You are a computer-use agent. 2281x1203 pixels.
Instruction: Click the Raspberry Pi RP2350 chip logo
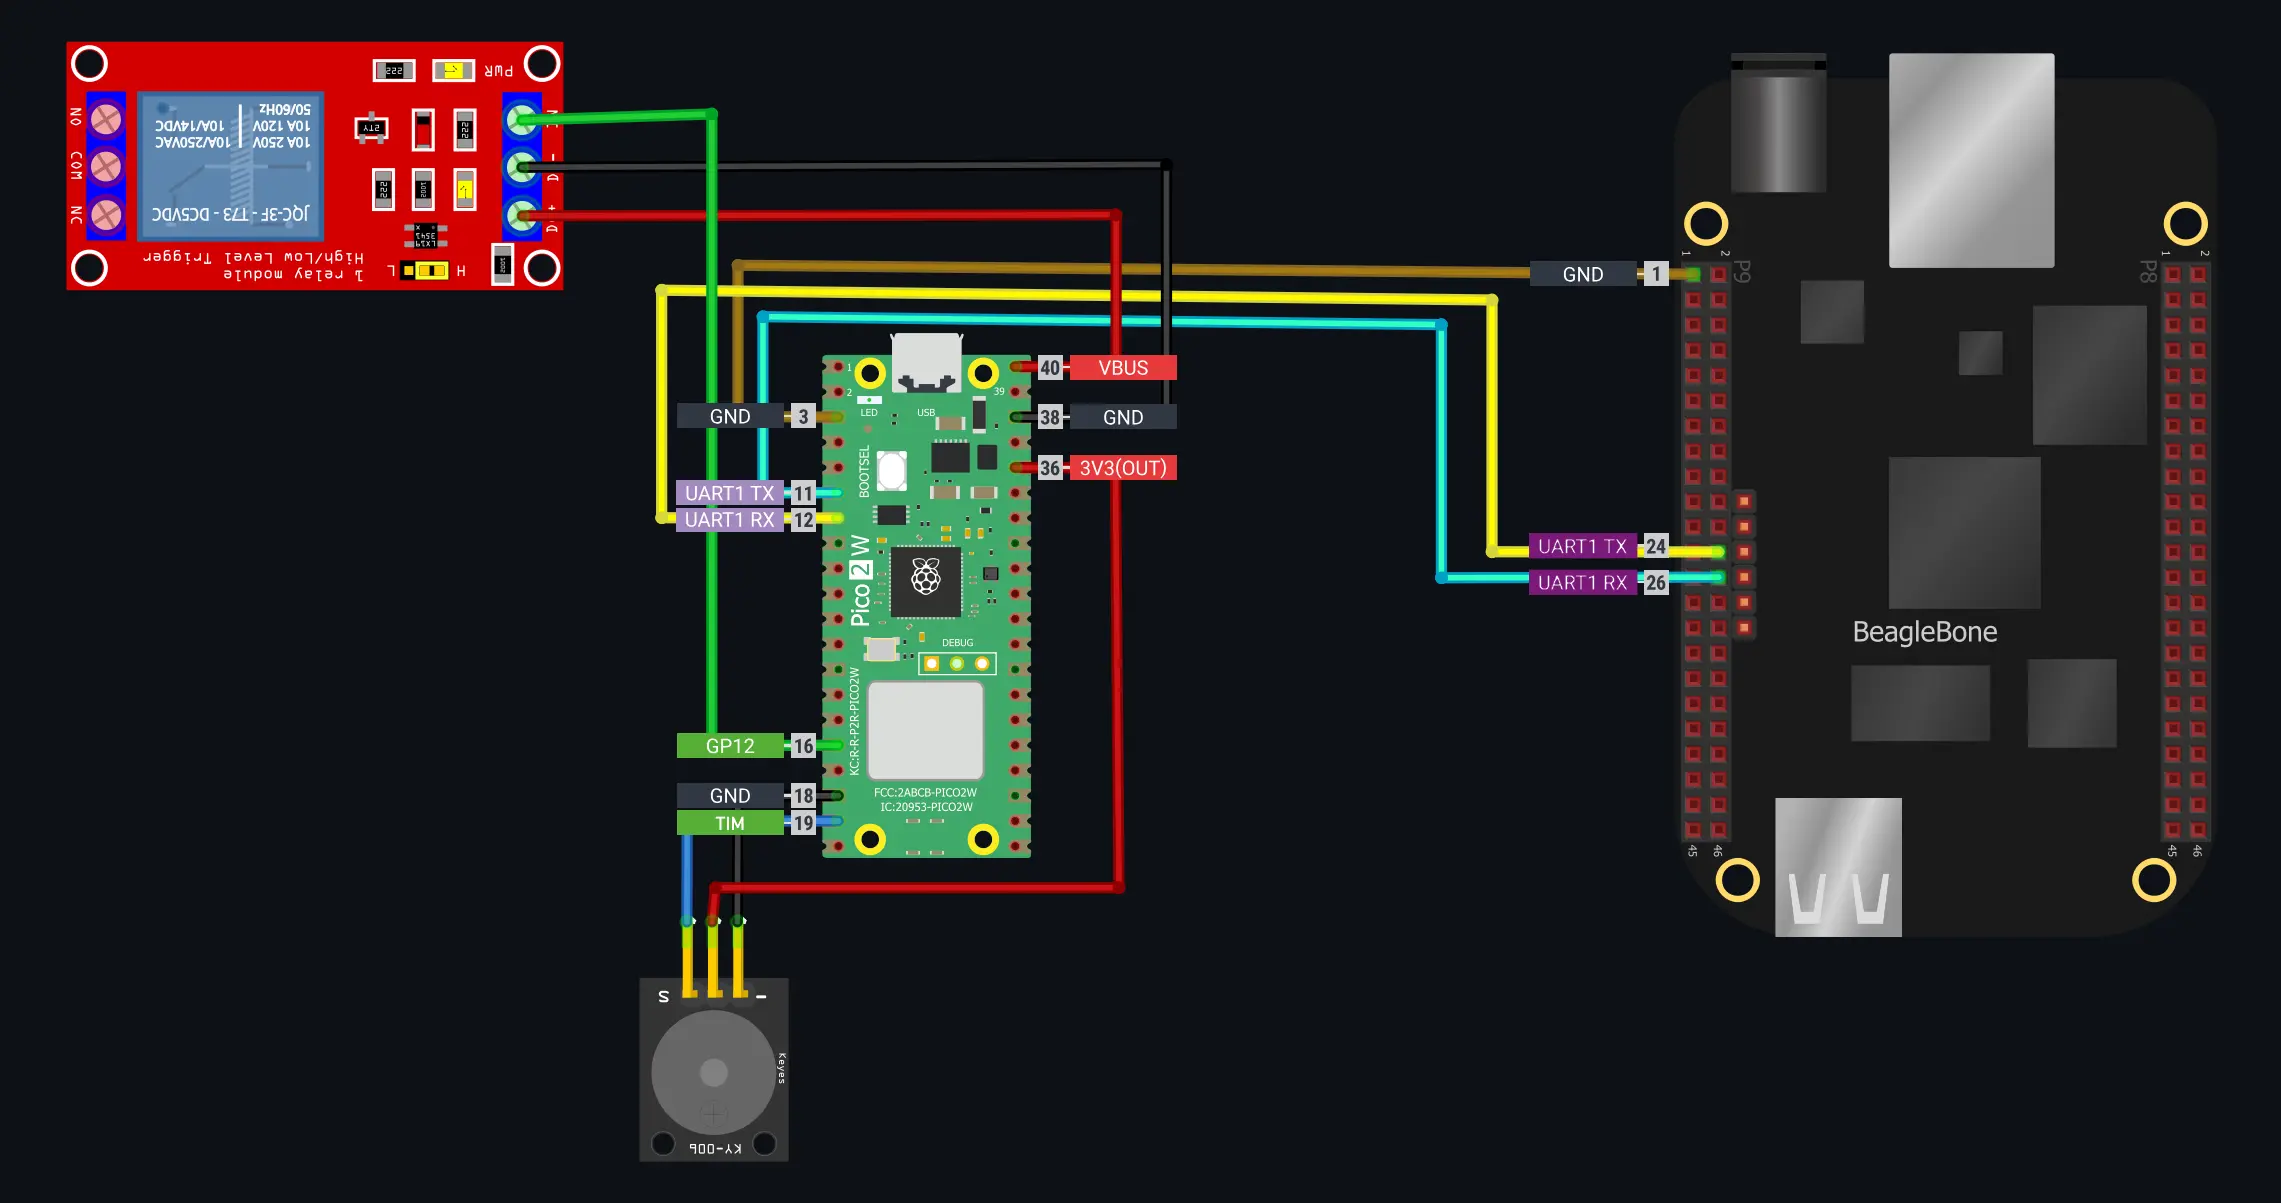[x=926, y=578]
